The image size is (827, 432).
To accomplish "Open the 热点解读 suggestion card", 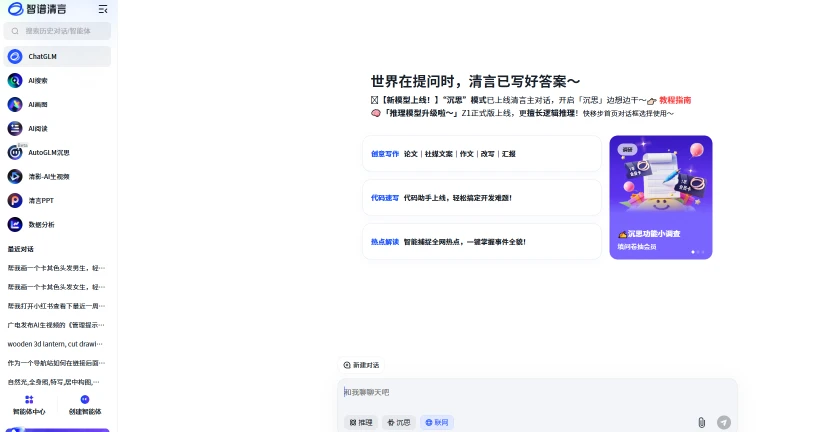I will coord(482,242).
